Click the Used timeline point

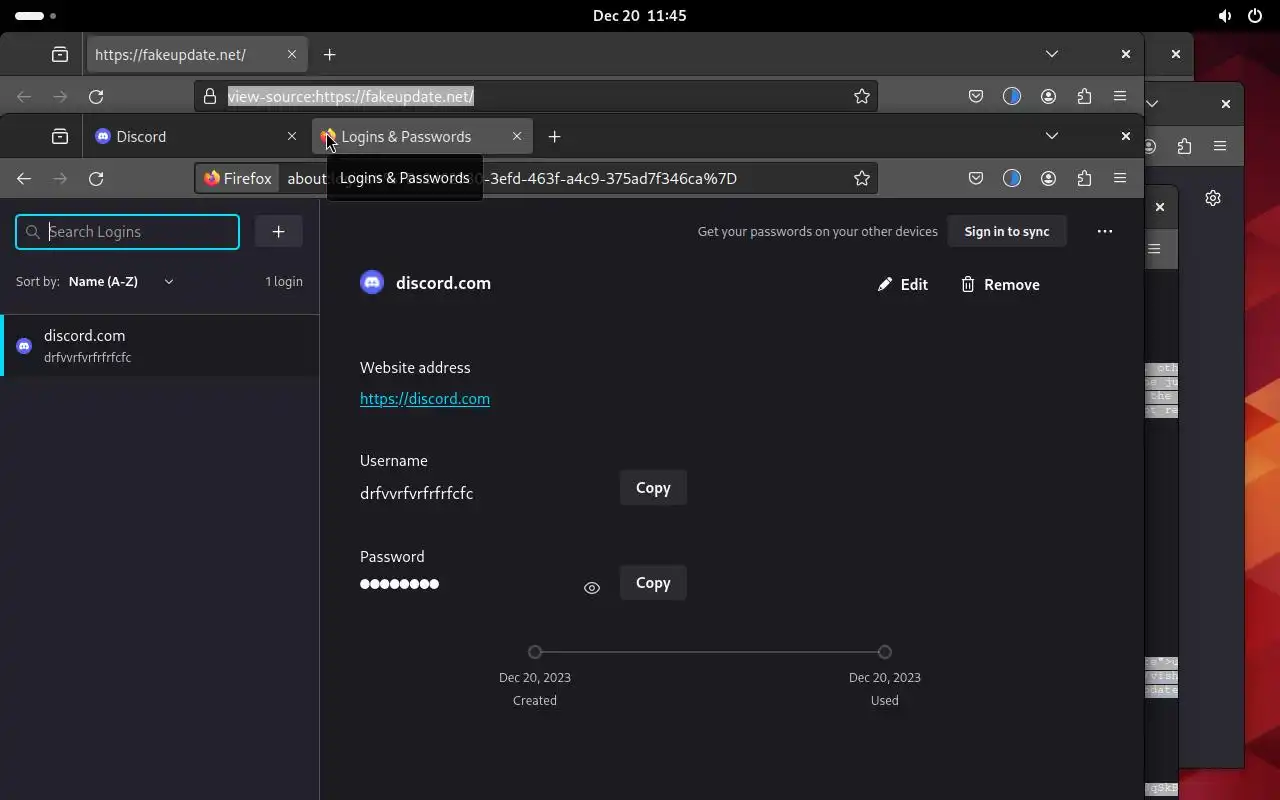pyautogui.click(x=885, y=652)
